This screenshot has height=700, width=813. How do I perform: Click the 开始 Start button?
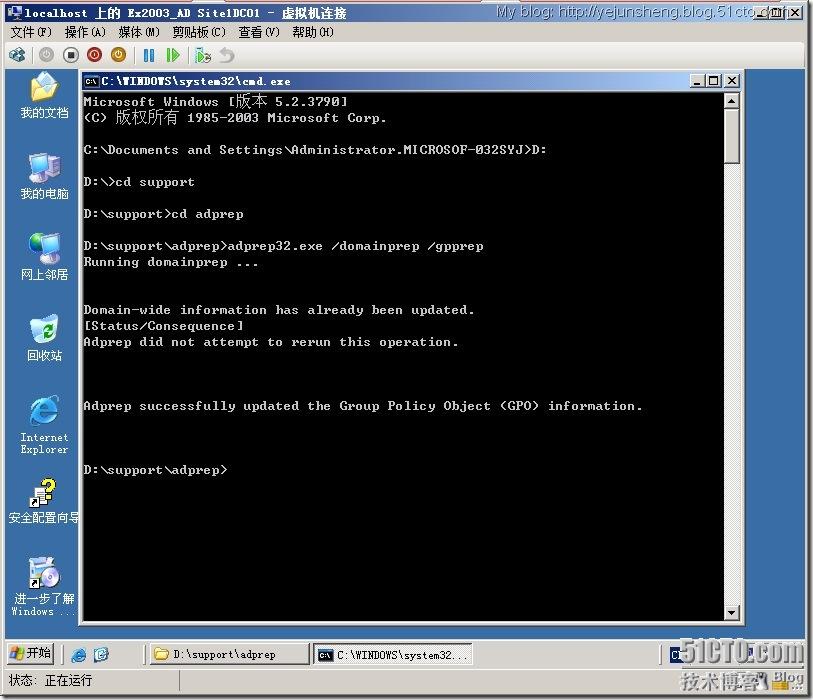tap(31, 653)
